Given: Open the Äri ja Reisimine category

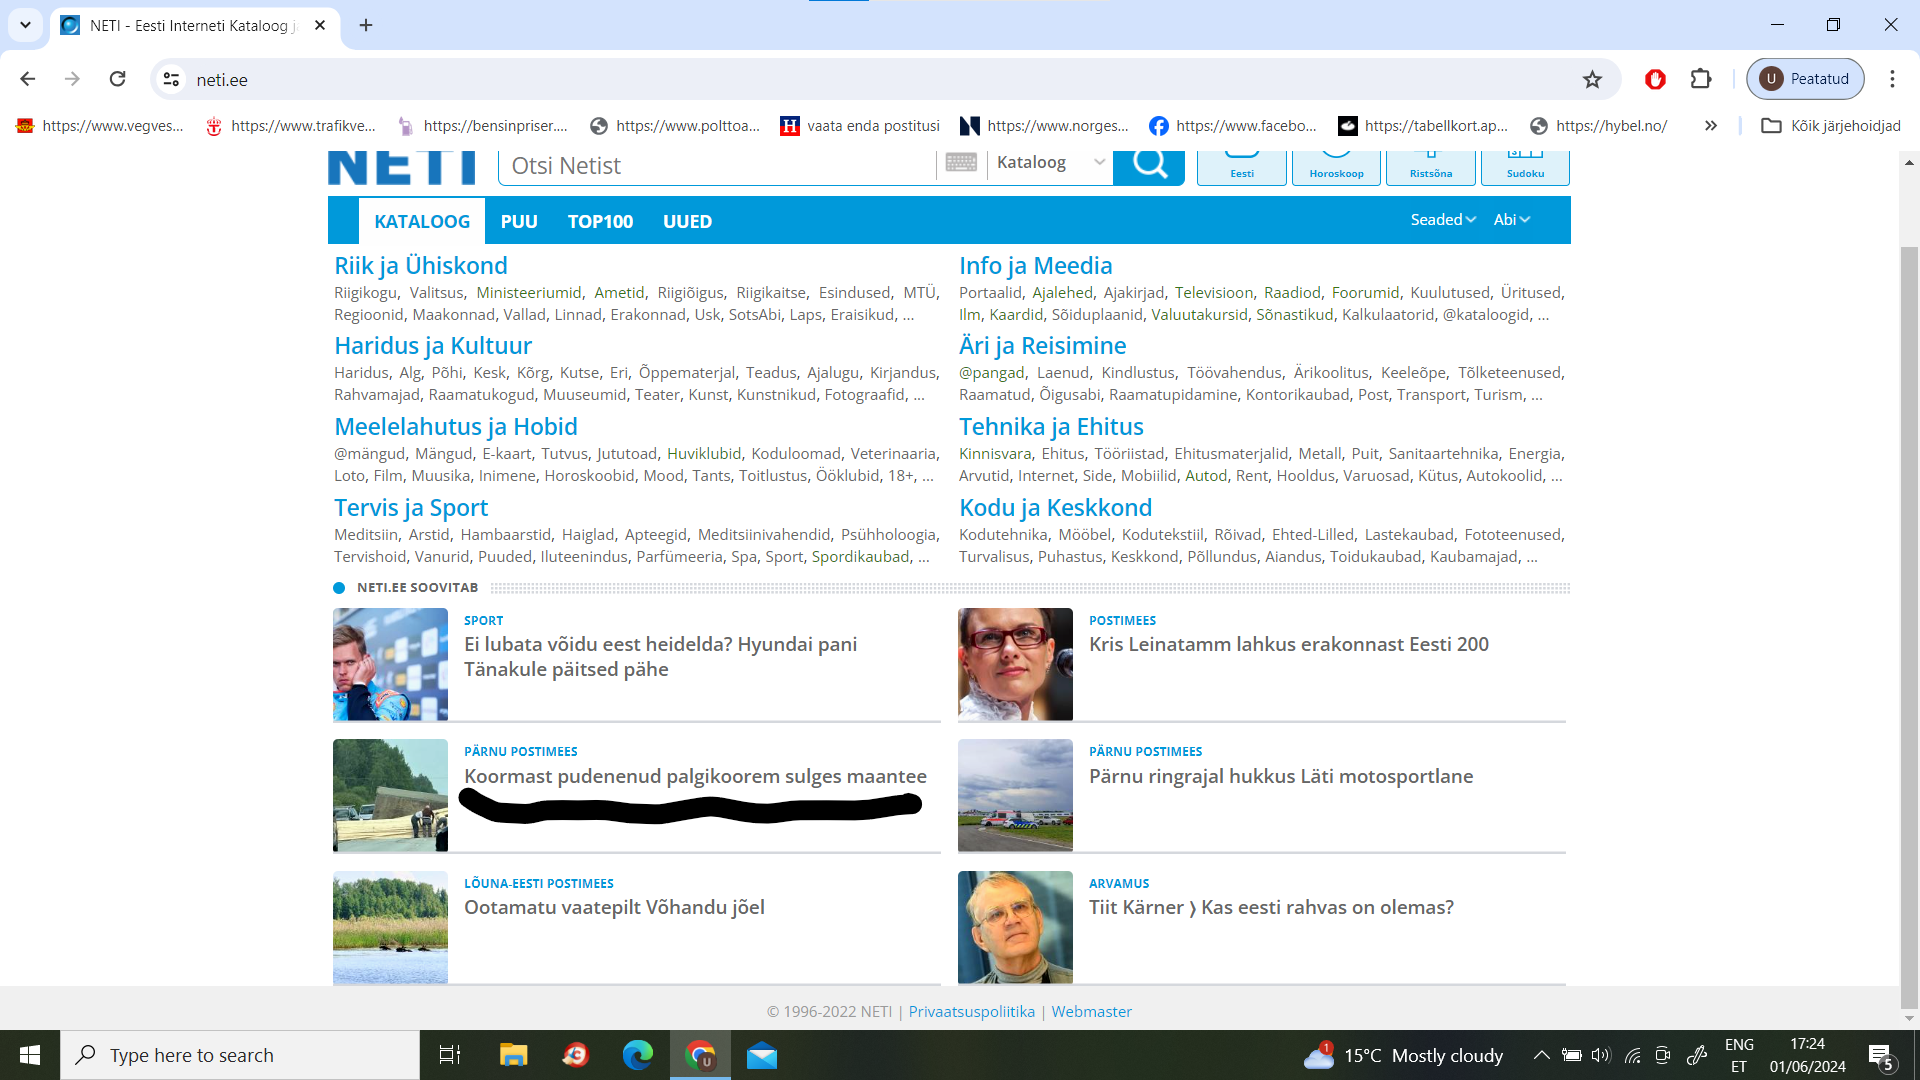Looking at the screenshot, I should point(1042,345).
